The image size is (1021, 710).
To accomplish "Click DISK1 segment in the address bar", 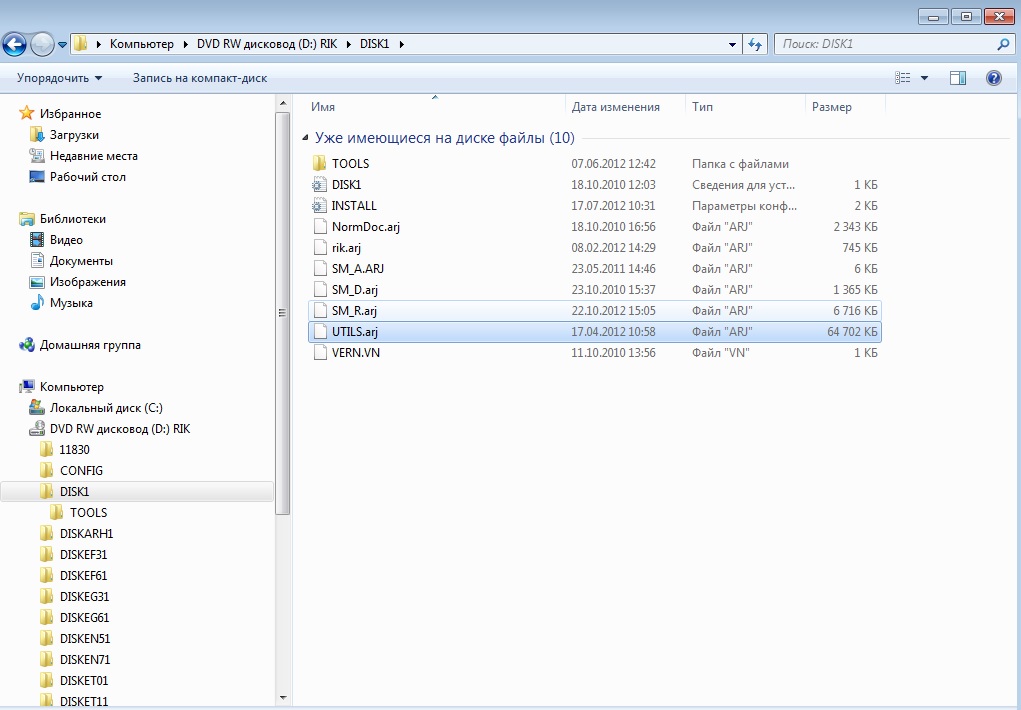I will (x=374, y=44).
